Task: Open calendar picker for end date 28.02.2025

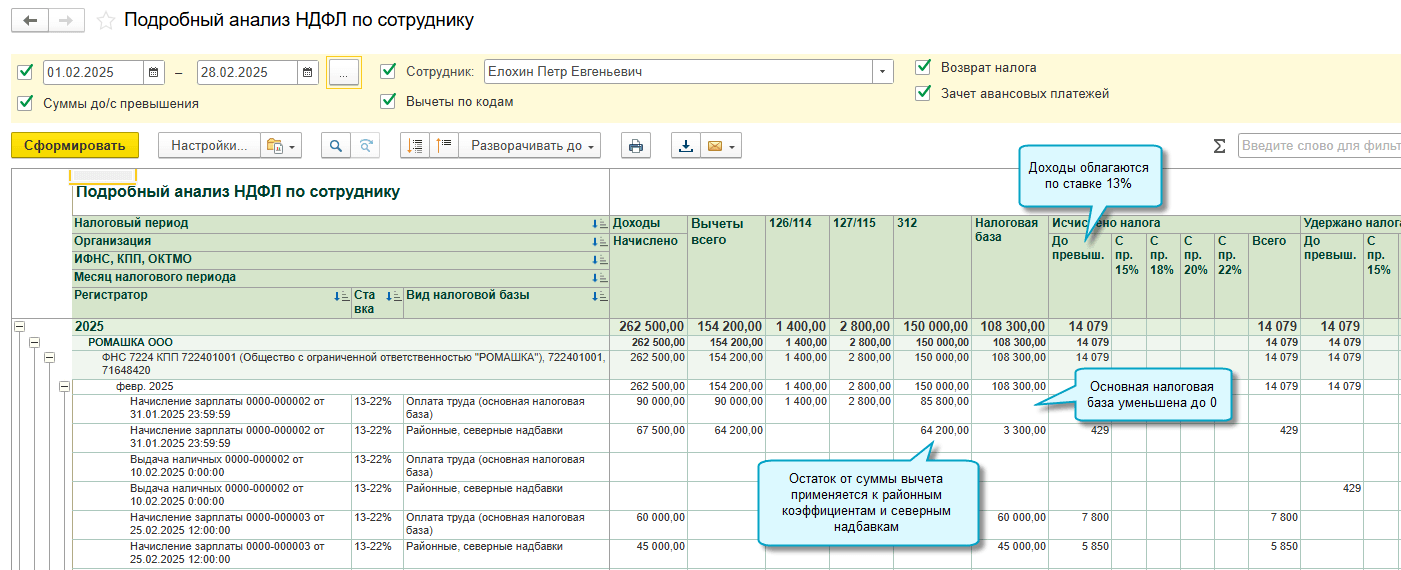Action: [309, 72]
